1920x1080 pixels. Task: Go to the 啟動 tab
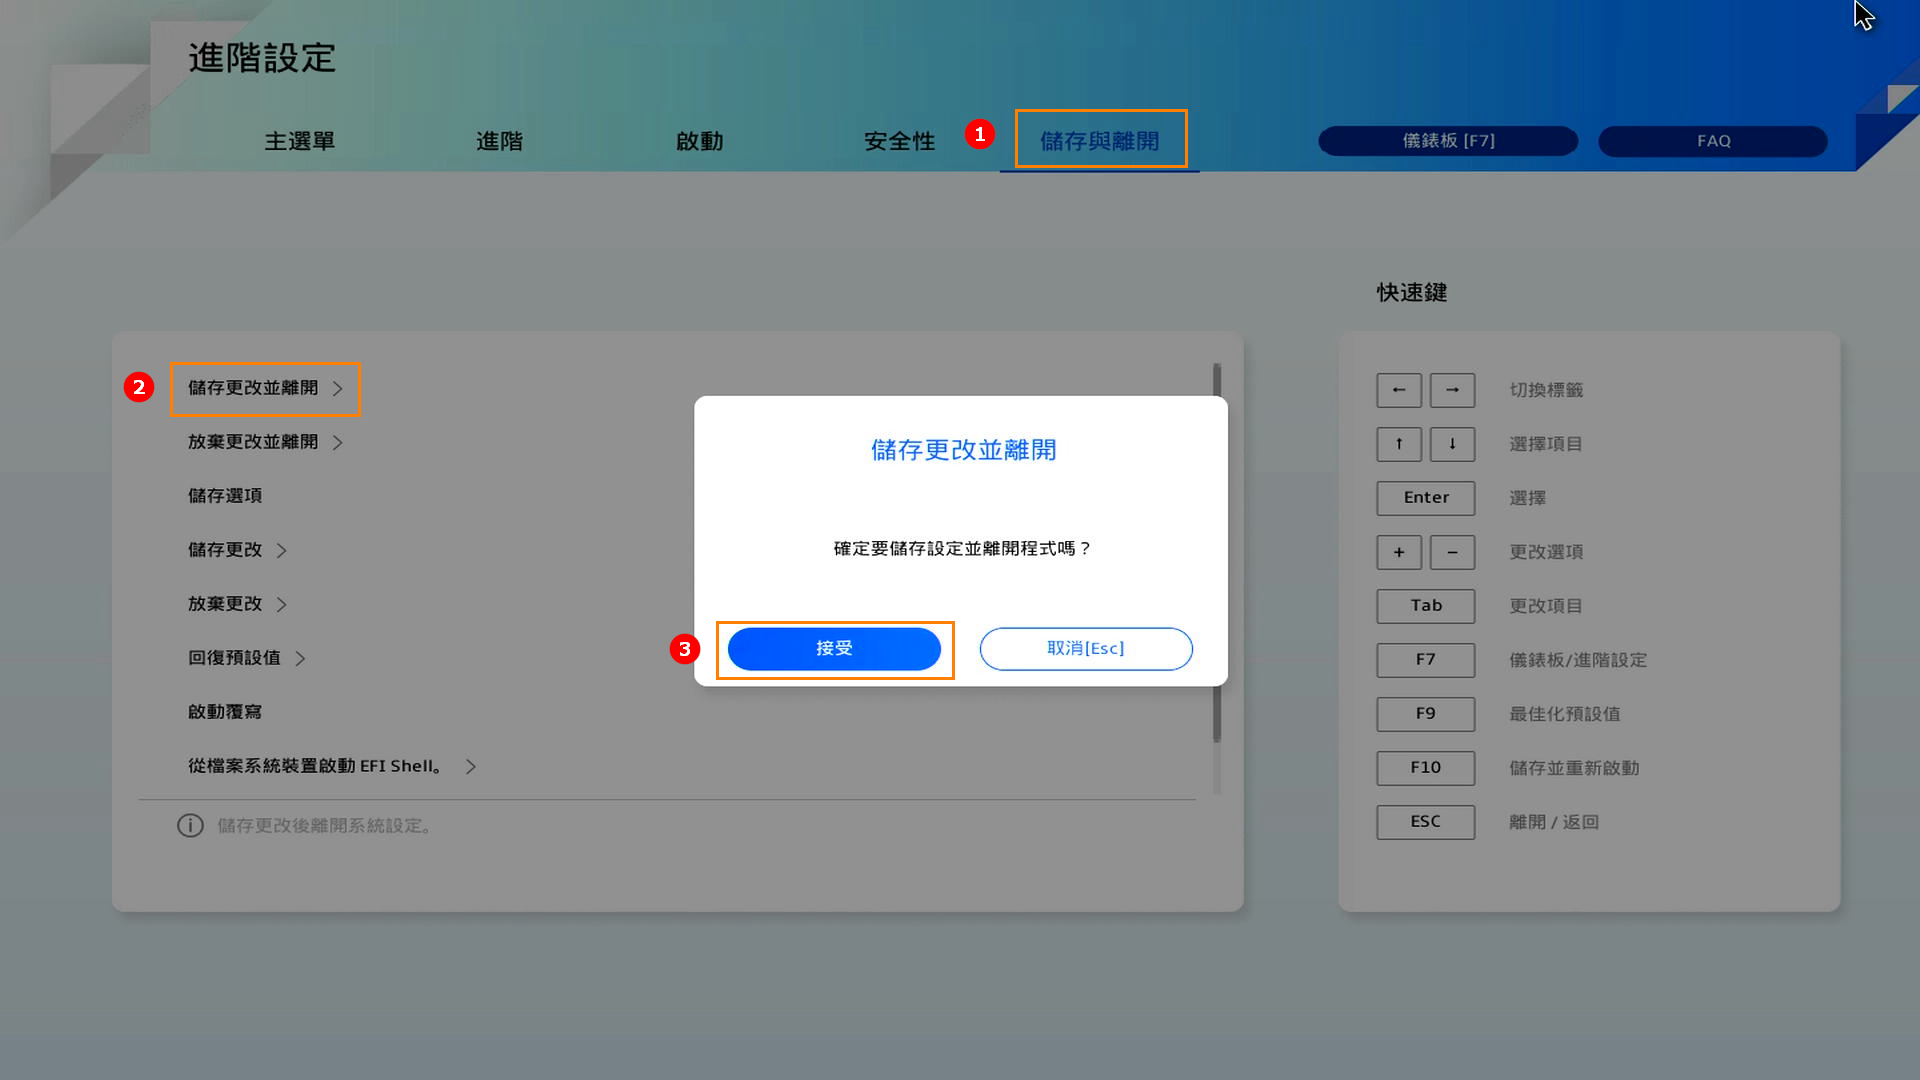coord(699,141)
